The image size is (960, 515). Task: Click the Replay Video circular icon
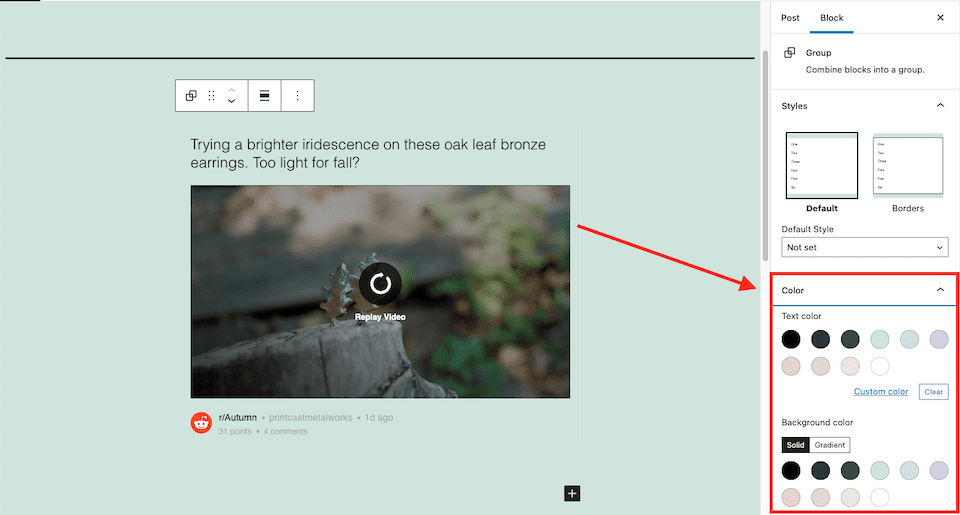coord(380,284)
